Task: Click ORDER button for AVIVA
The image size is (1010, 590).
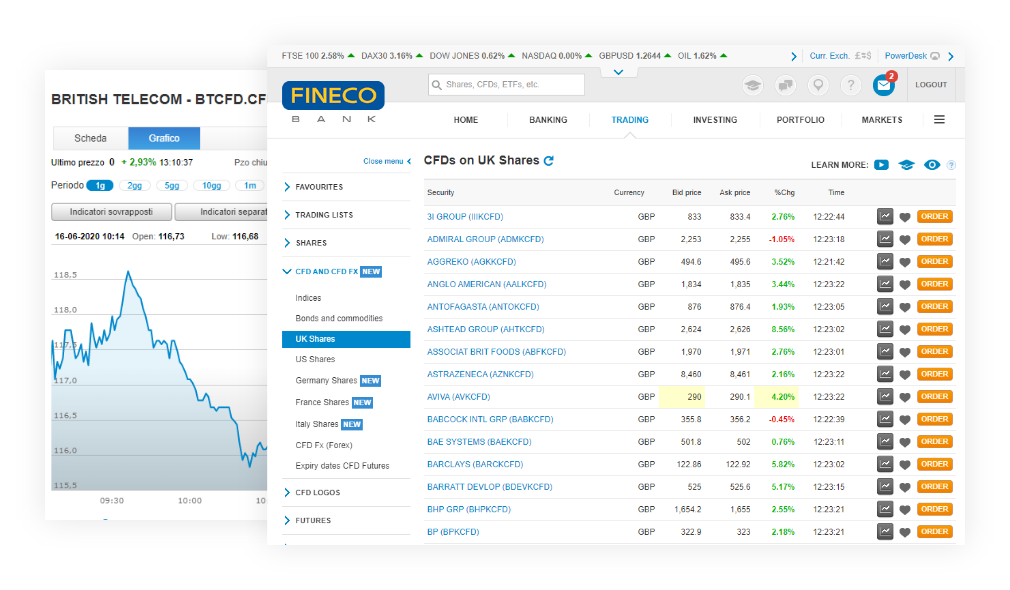Action: click(934, 397)
